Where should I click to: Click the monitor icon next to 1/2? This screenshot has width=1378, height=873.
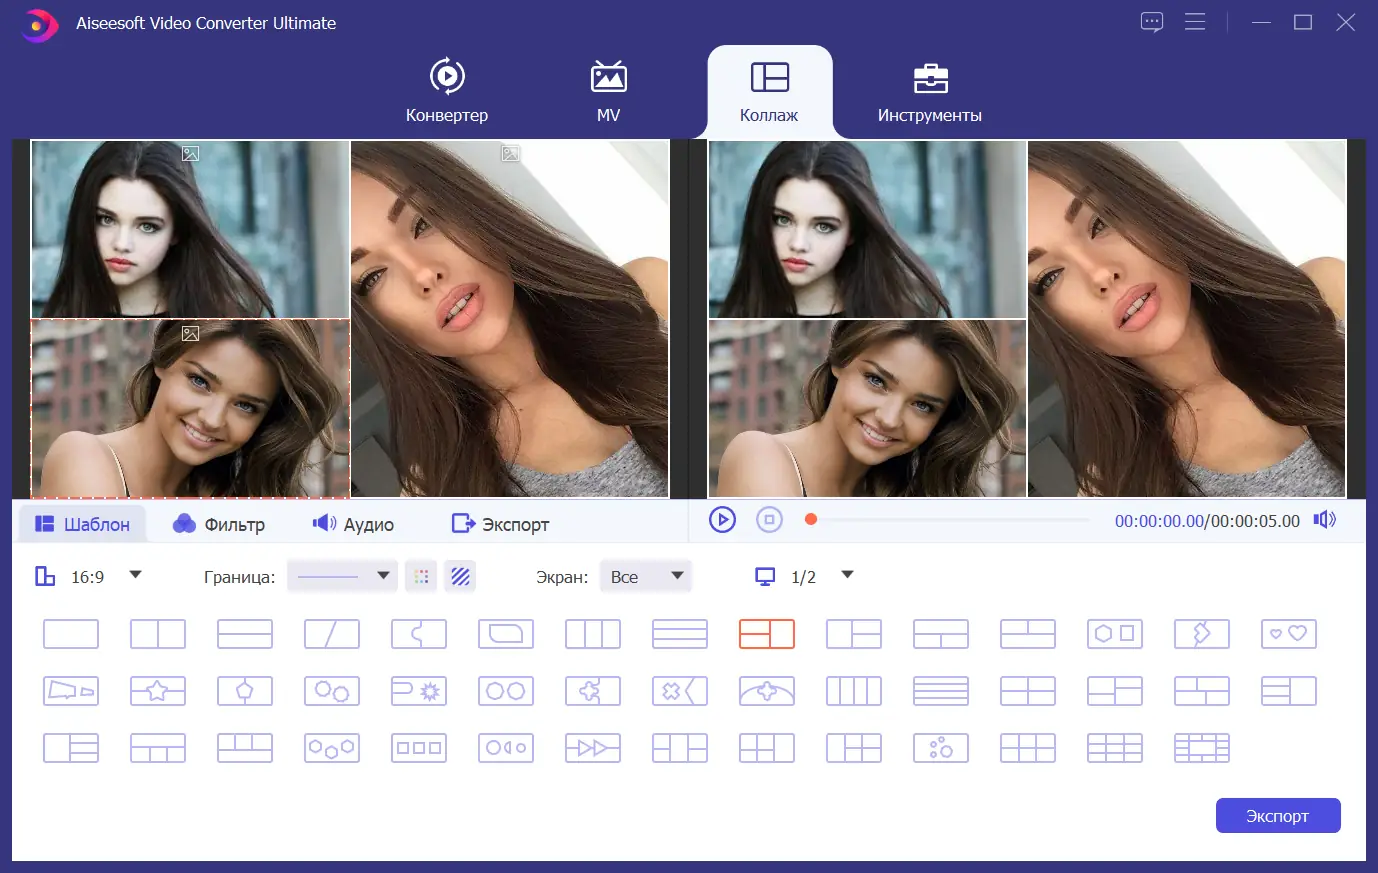pos(765,577)
